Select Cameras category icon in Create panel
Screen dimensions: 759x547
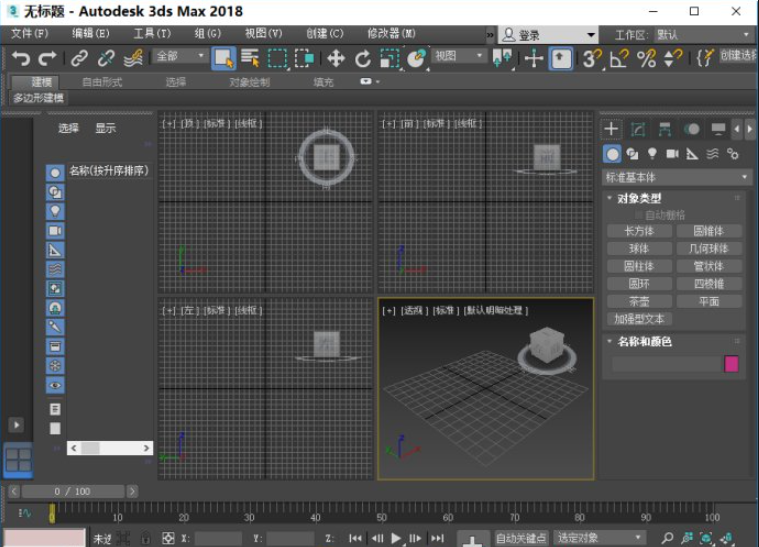672,154
